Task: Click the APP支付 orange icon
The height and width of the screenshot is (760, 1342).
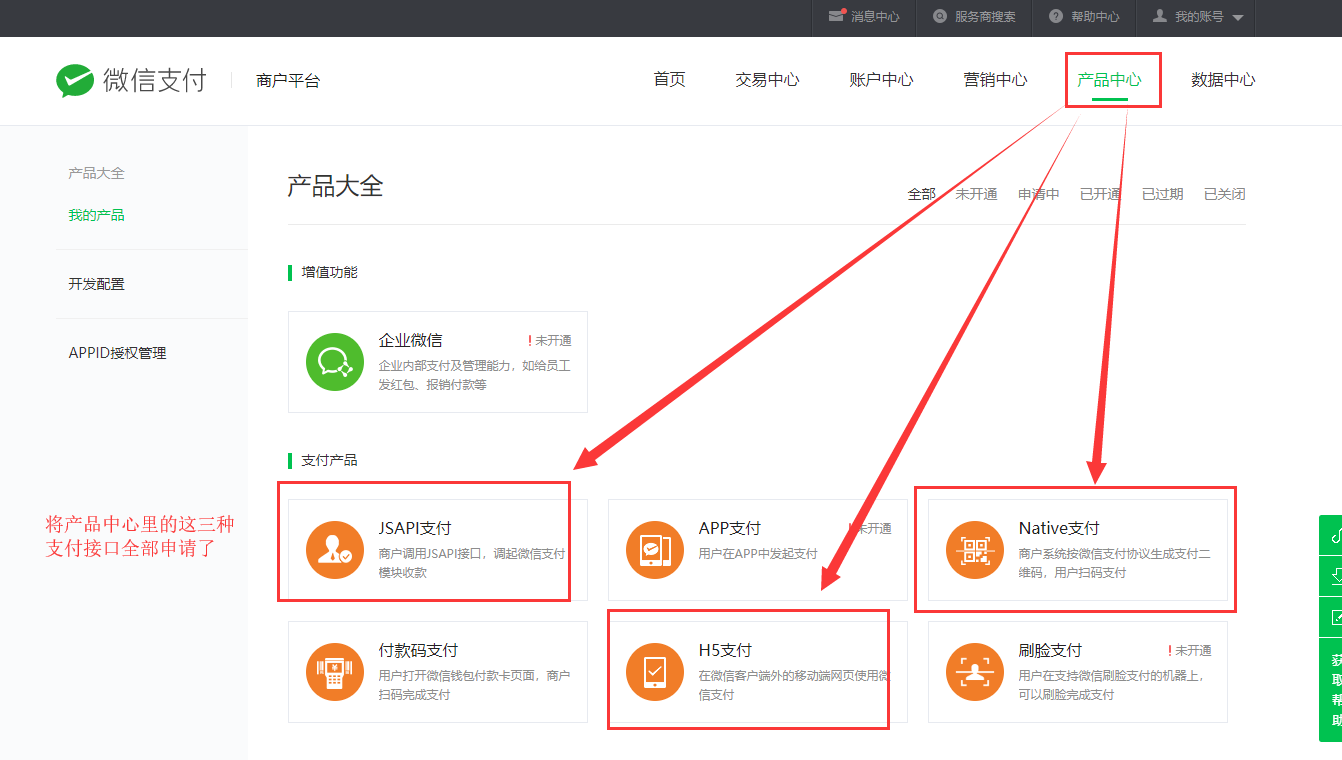Action: [x=654, y=550]
